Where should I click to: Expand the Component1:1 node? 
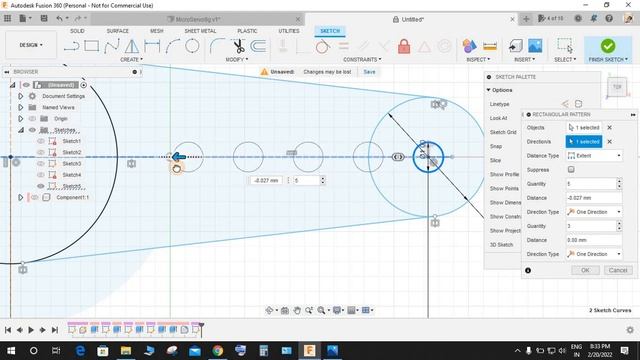click(x=20, y=198)
